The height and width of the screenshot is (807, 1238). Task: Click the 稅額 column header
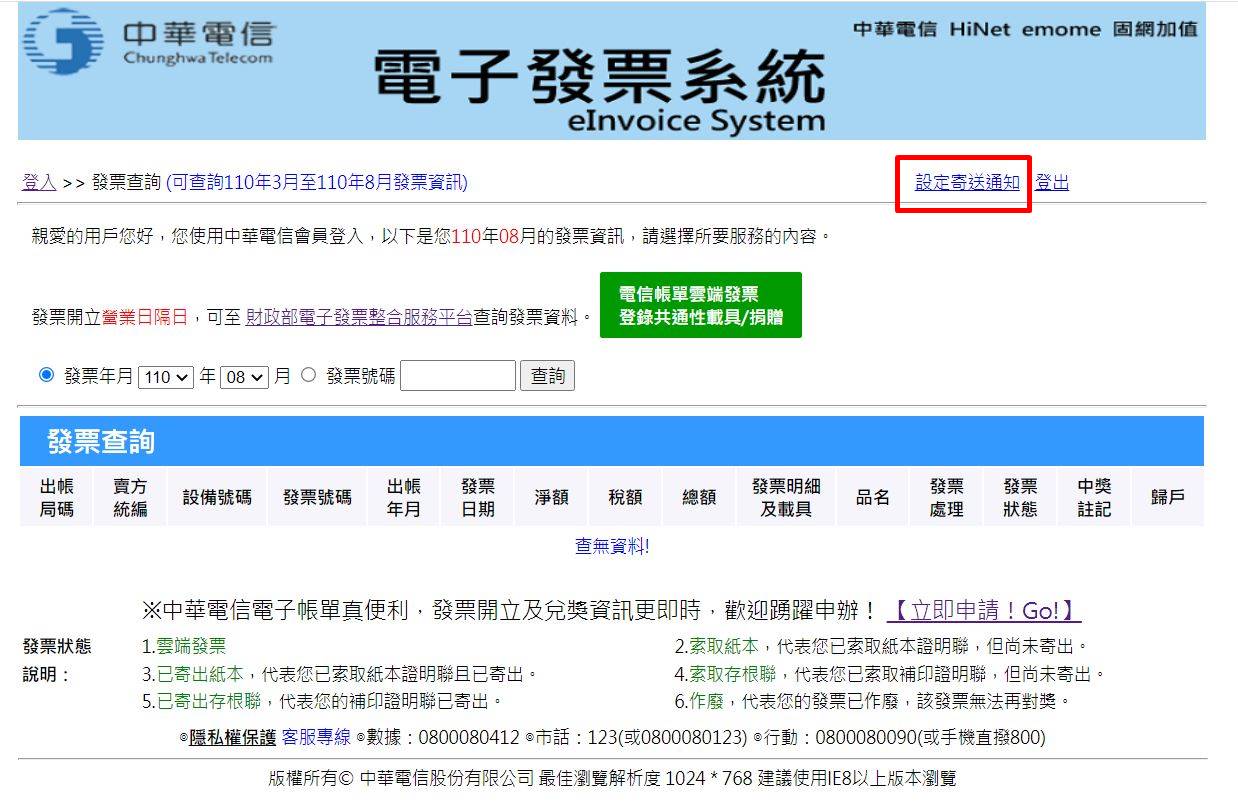(625, 498)
